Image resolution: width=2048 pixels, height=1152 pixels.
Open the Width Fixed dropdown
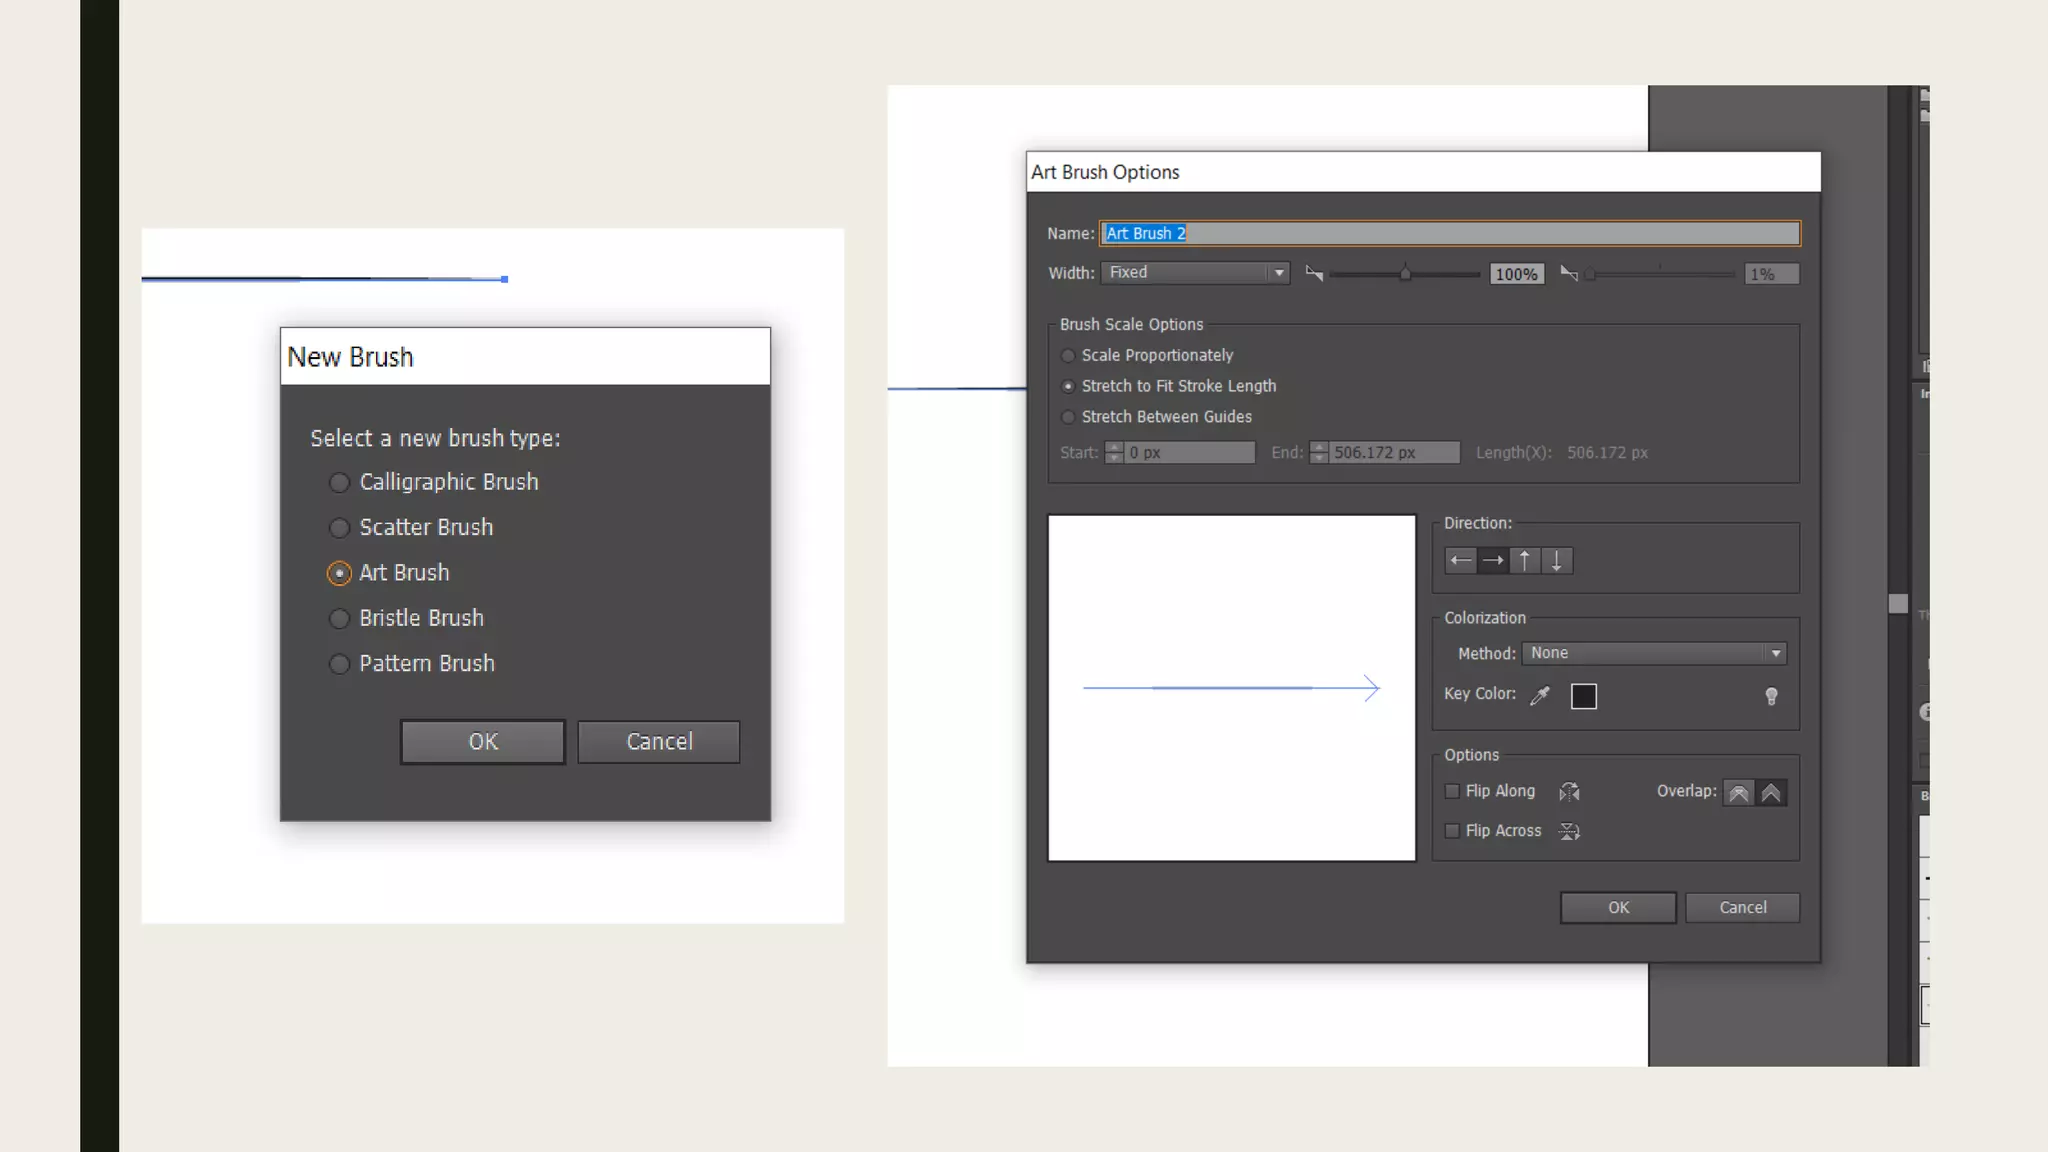(x=1195, y=273)
